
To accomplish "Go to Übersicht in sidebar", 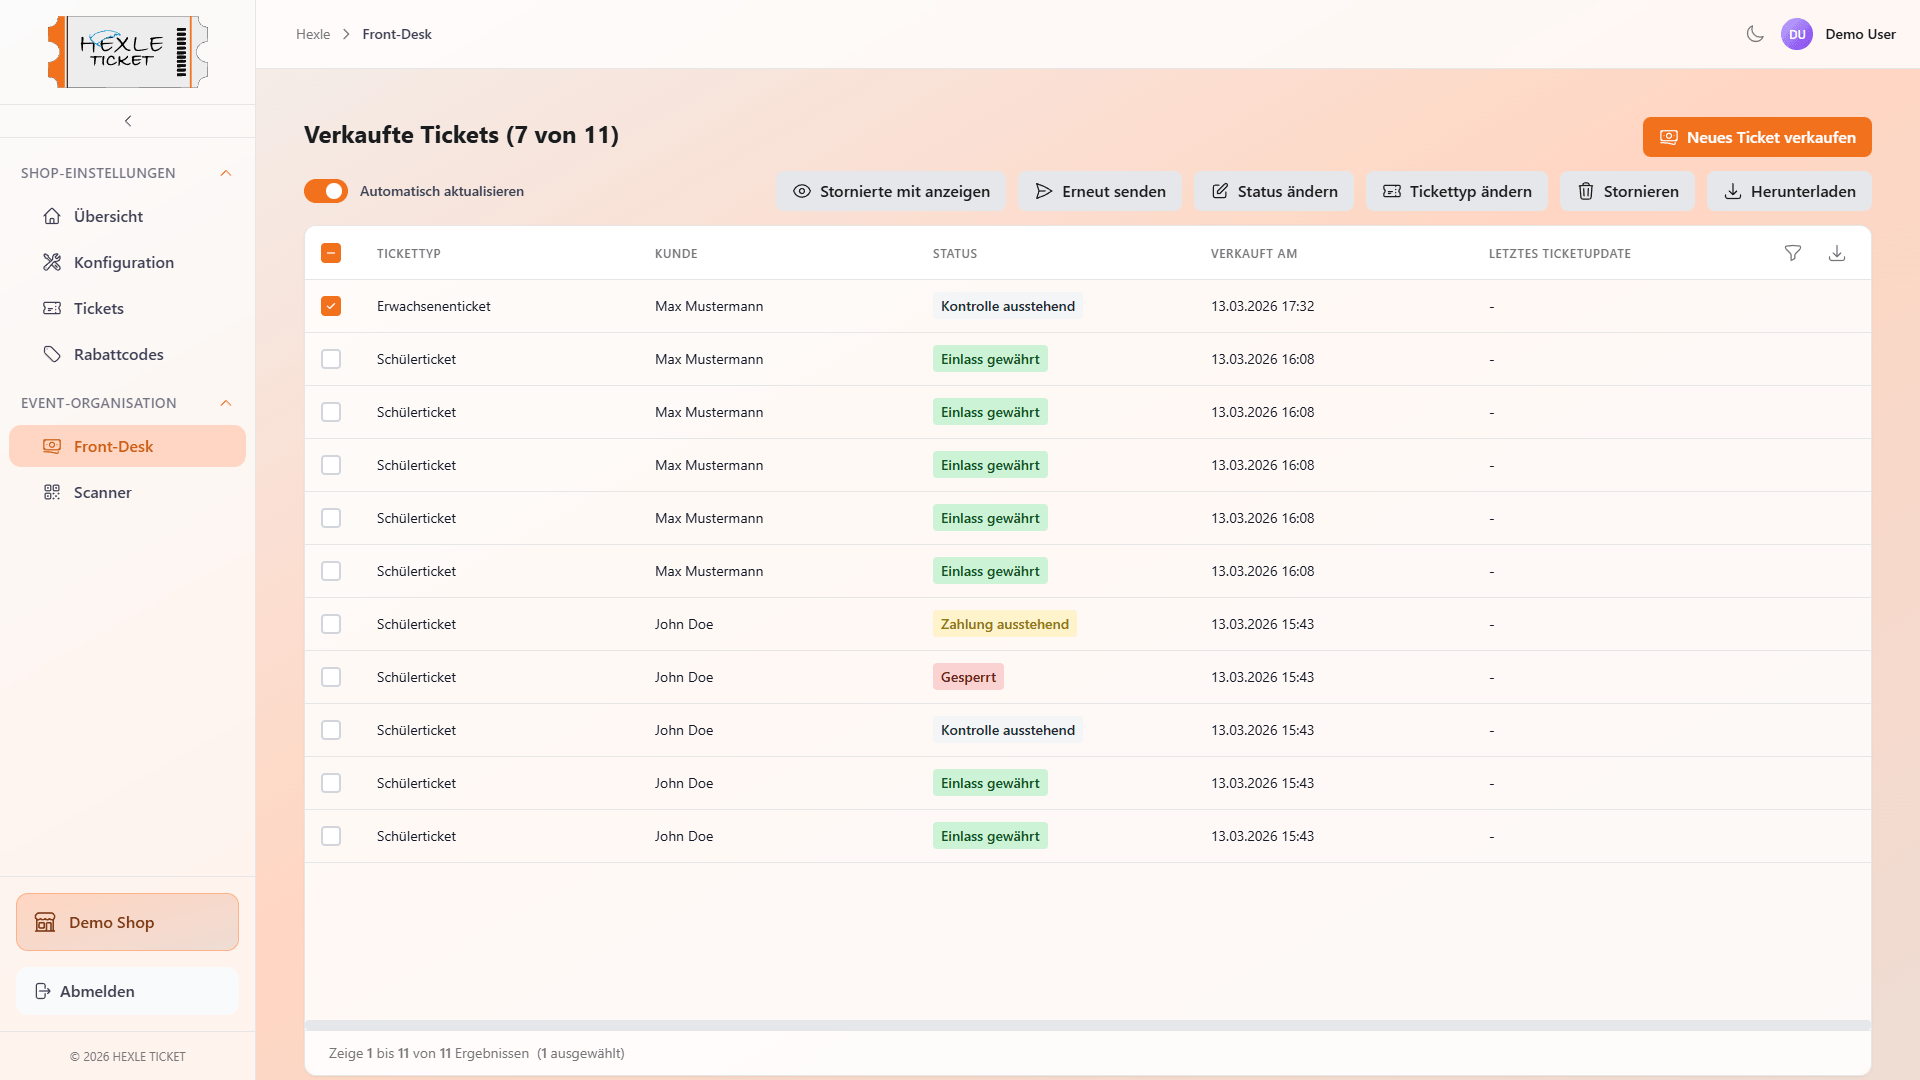I will 108,216.
